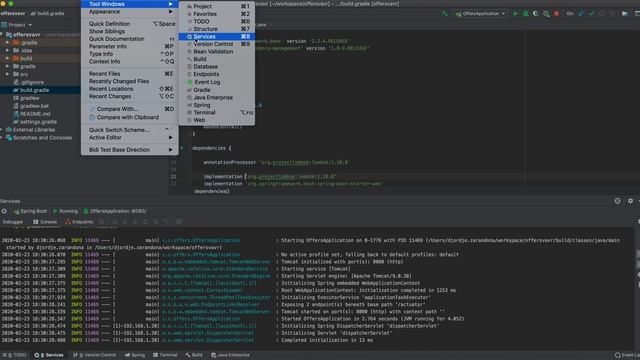Open Active Editor submenu
This screenshot has height=360, width=640.
pyautogui.click(x=130, y=138)
